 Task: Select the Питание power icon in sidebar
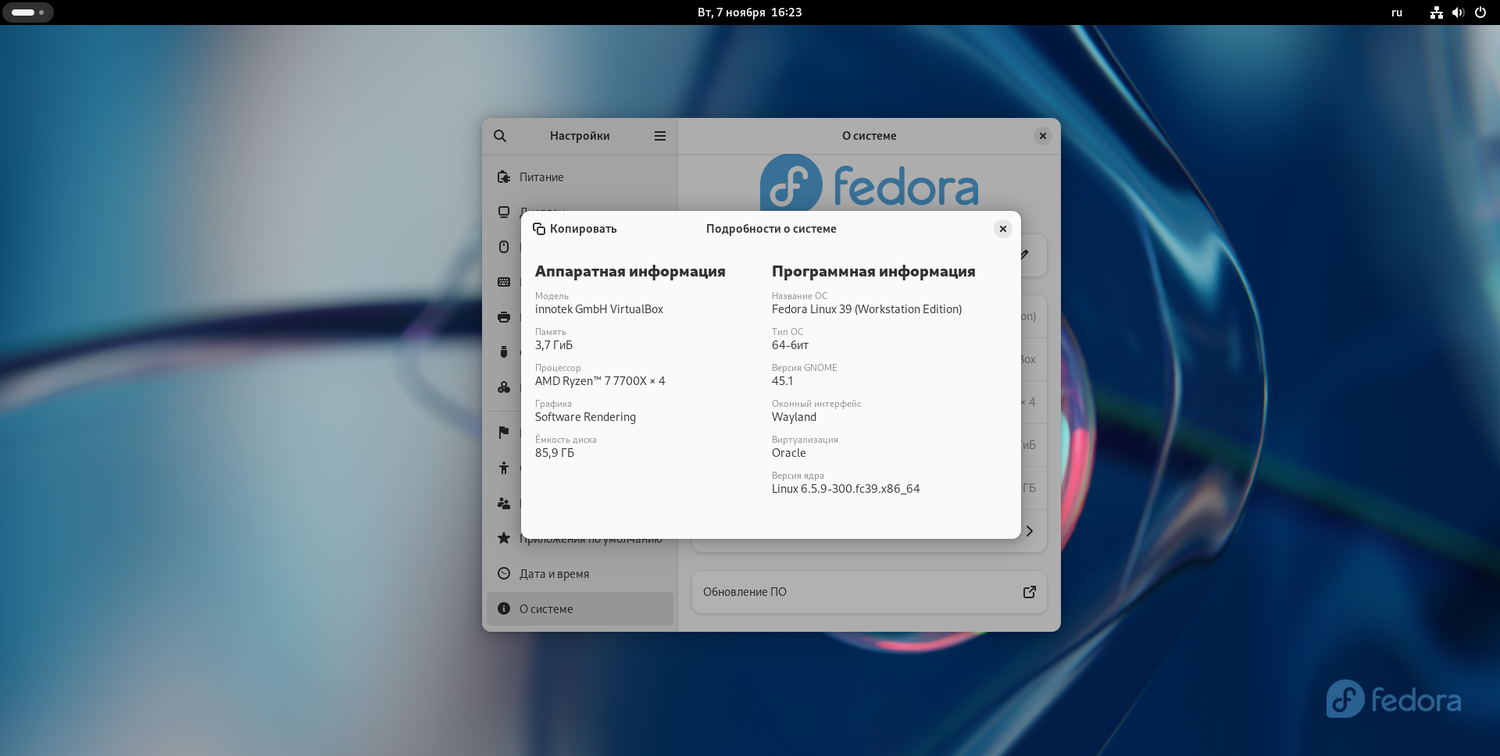click(504, 177)
